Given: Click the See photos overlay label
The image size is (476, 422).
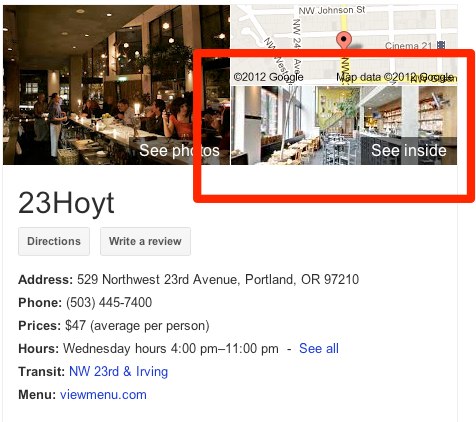Looking at the screenshot, I should pyautogui.click(x=179, y=150).
